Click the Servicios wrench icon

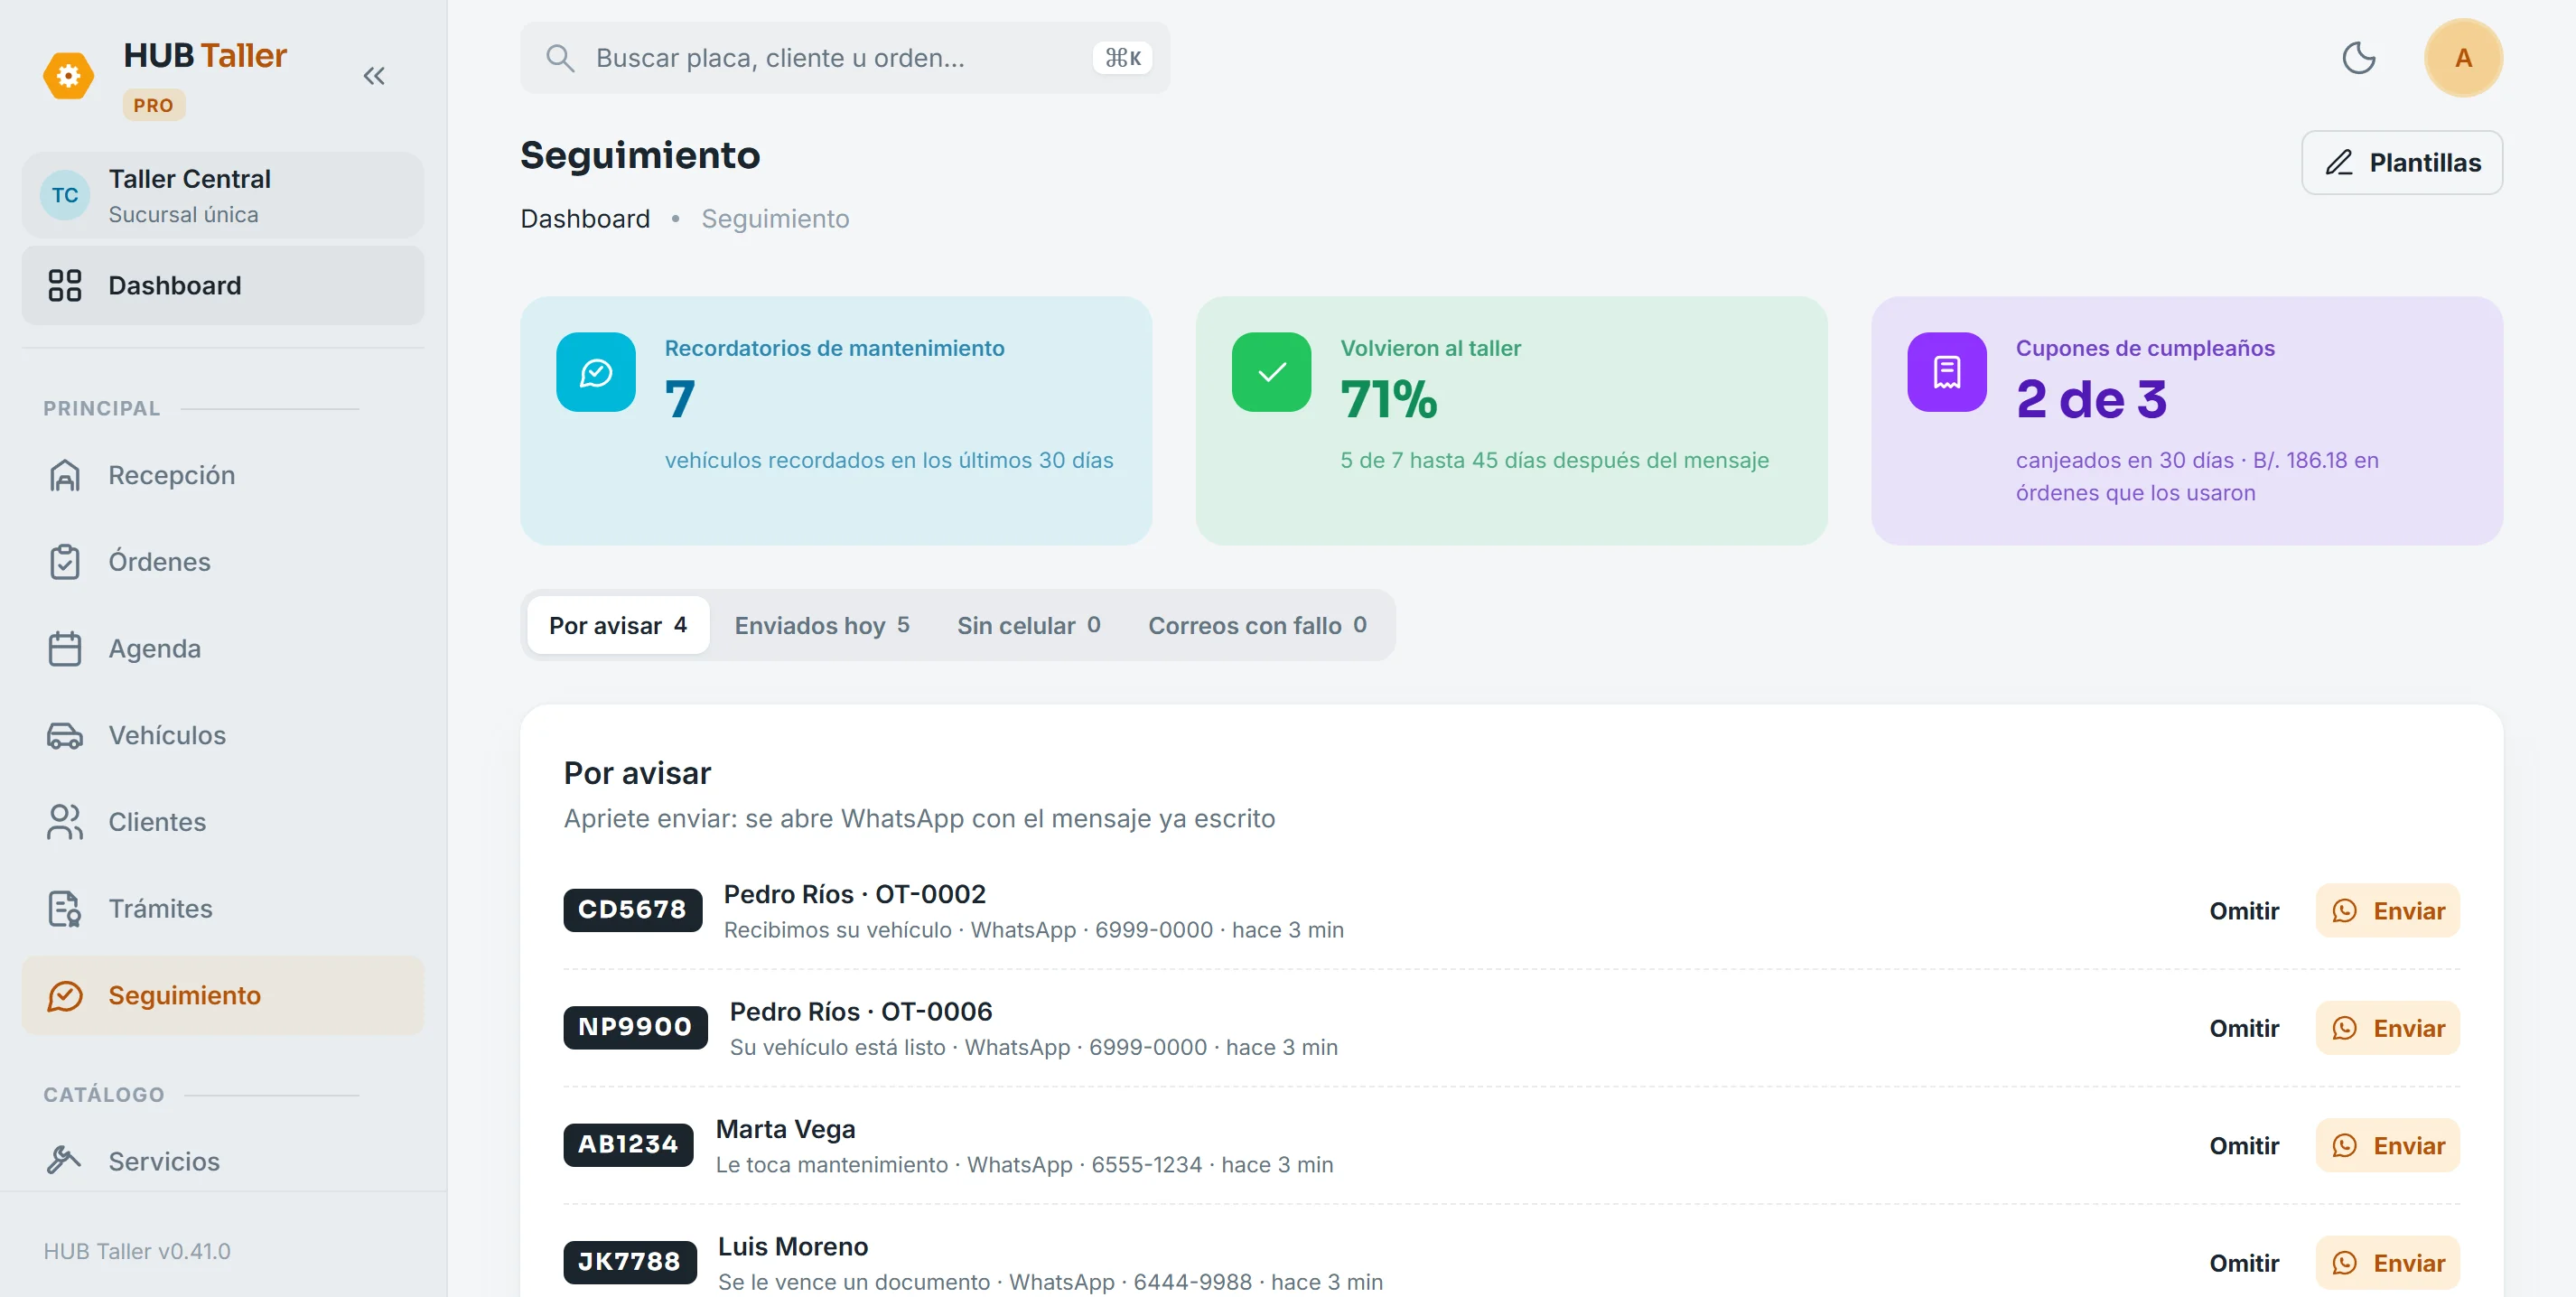(x=65, y=1161)
